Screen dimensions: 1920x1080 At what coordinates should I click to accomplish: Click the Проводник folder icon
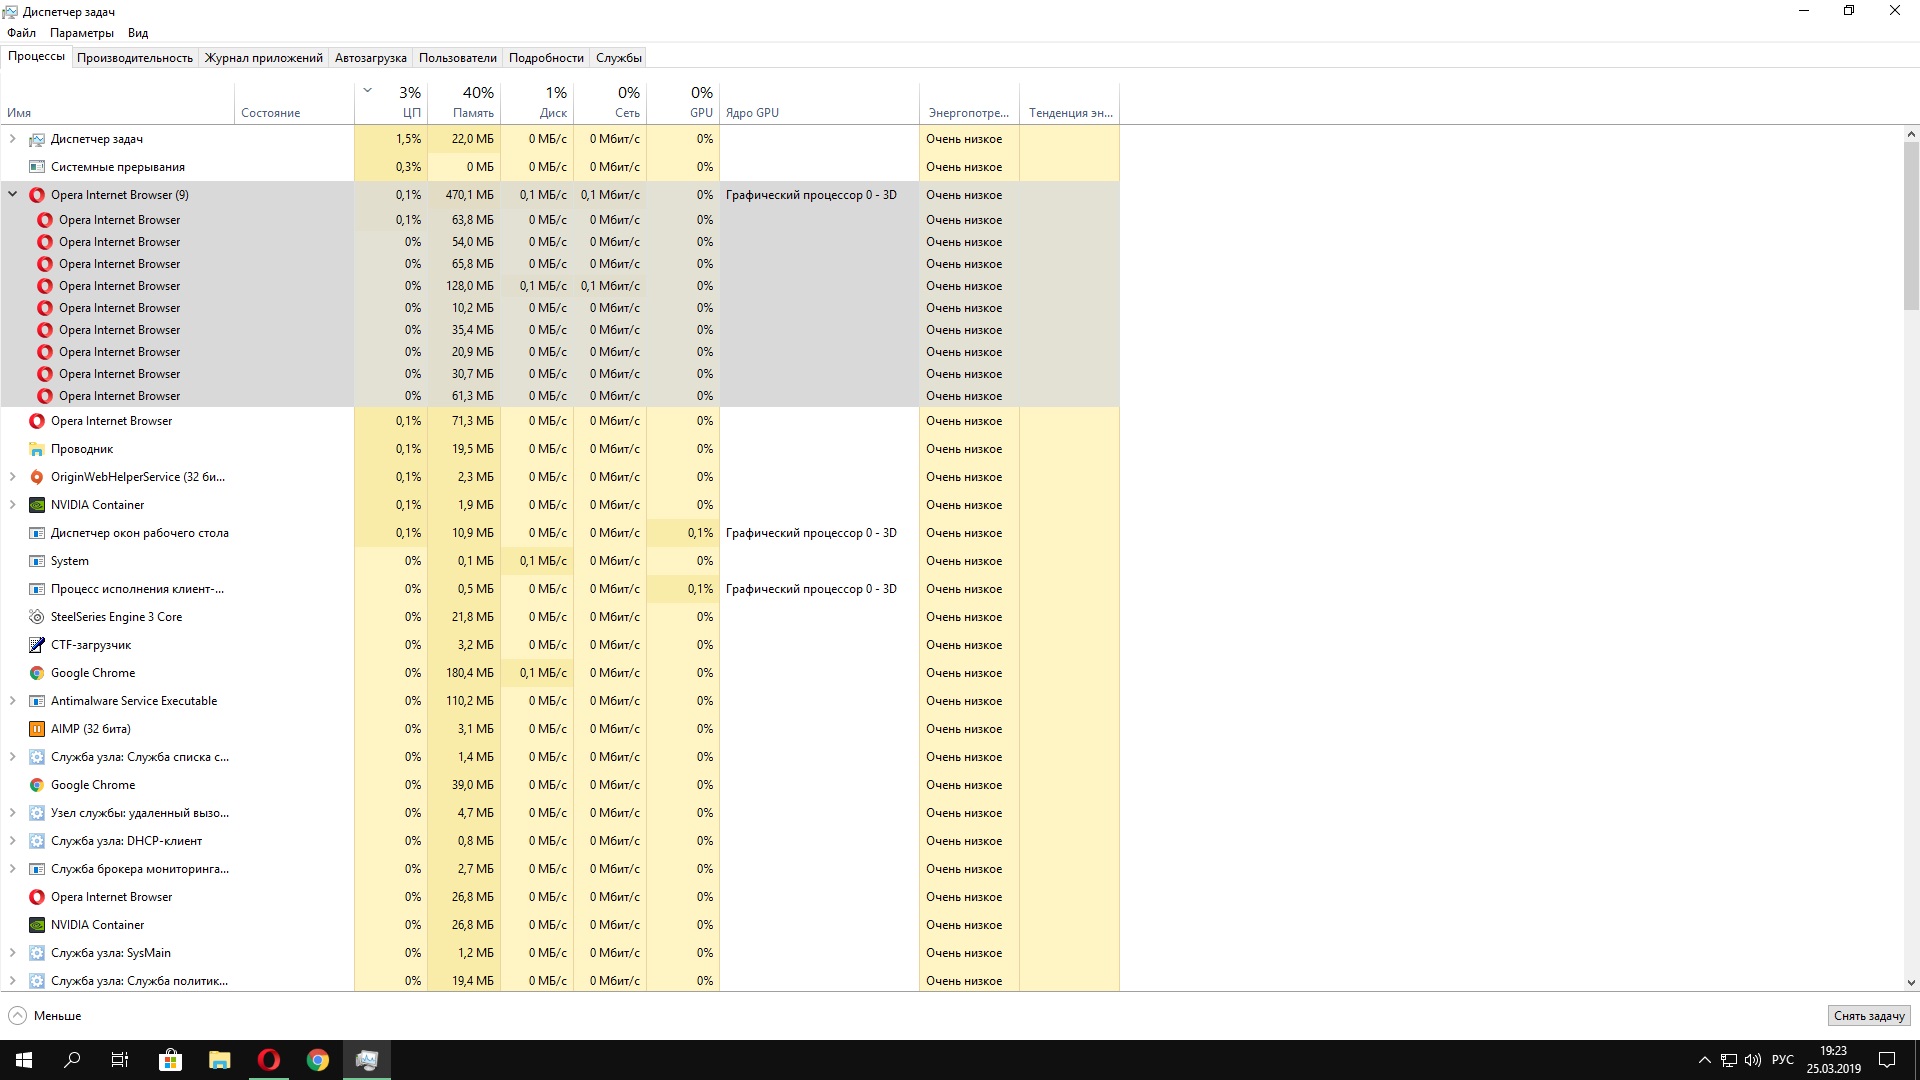point(37,449)
